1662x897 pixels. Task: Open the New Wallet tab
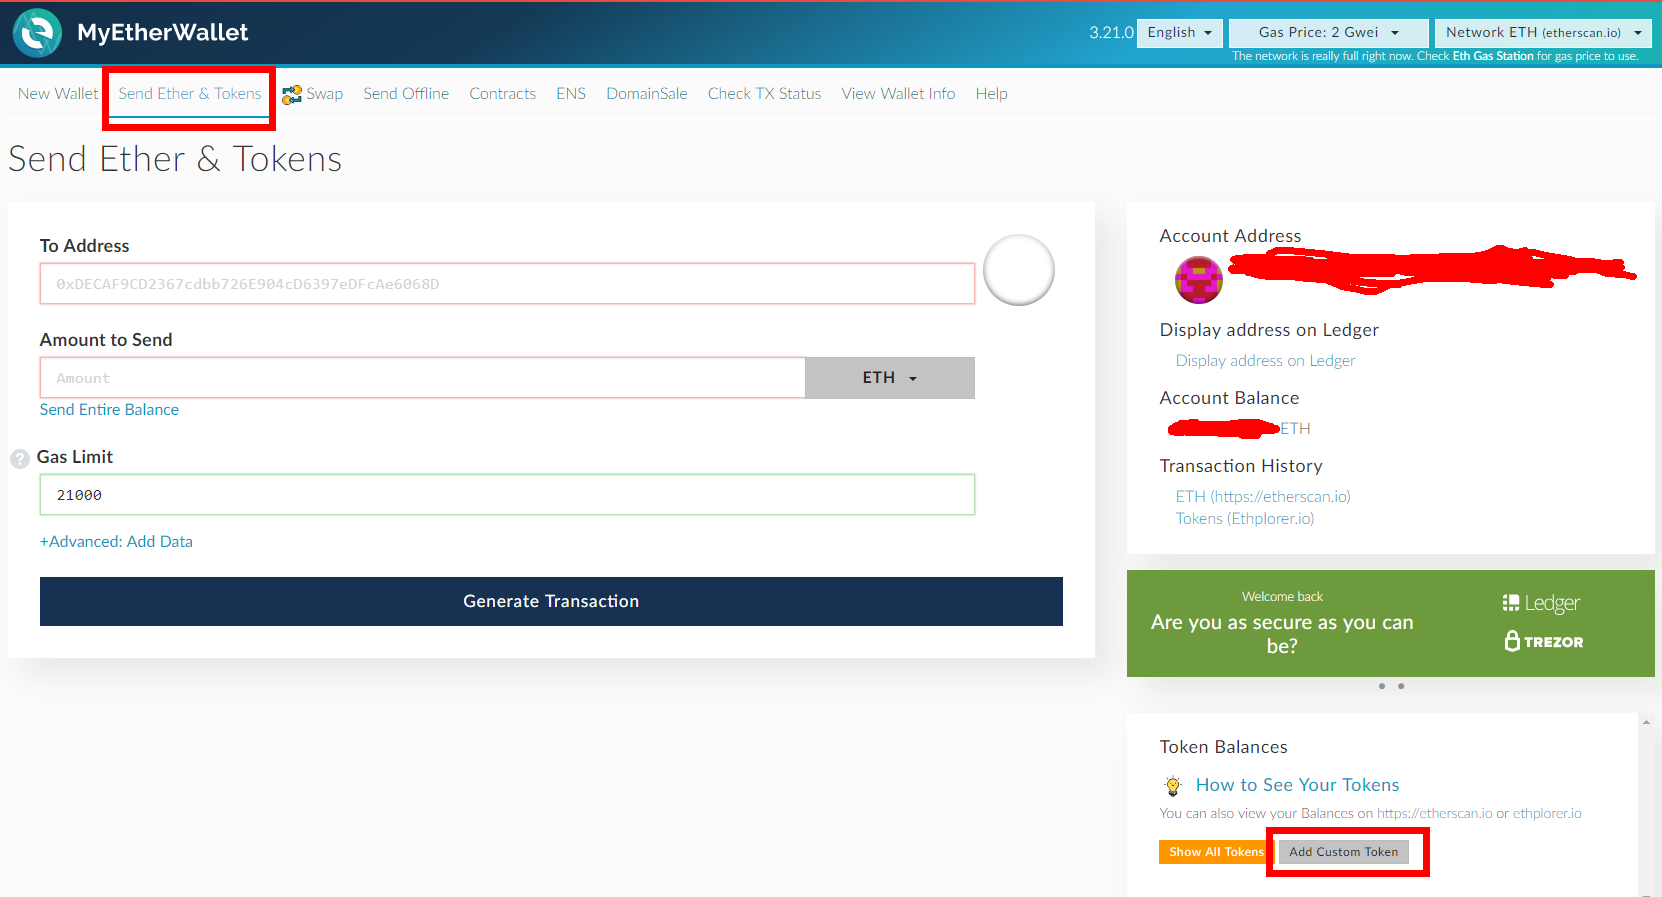pyautogui.click(x=58, y=94)
